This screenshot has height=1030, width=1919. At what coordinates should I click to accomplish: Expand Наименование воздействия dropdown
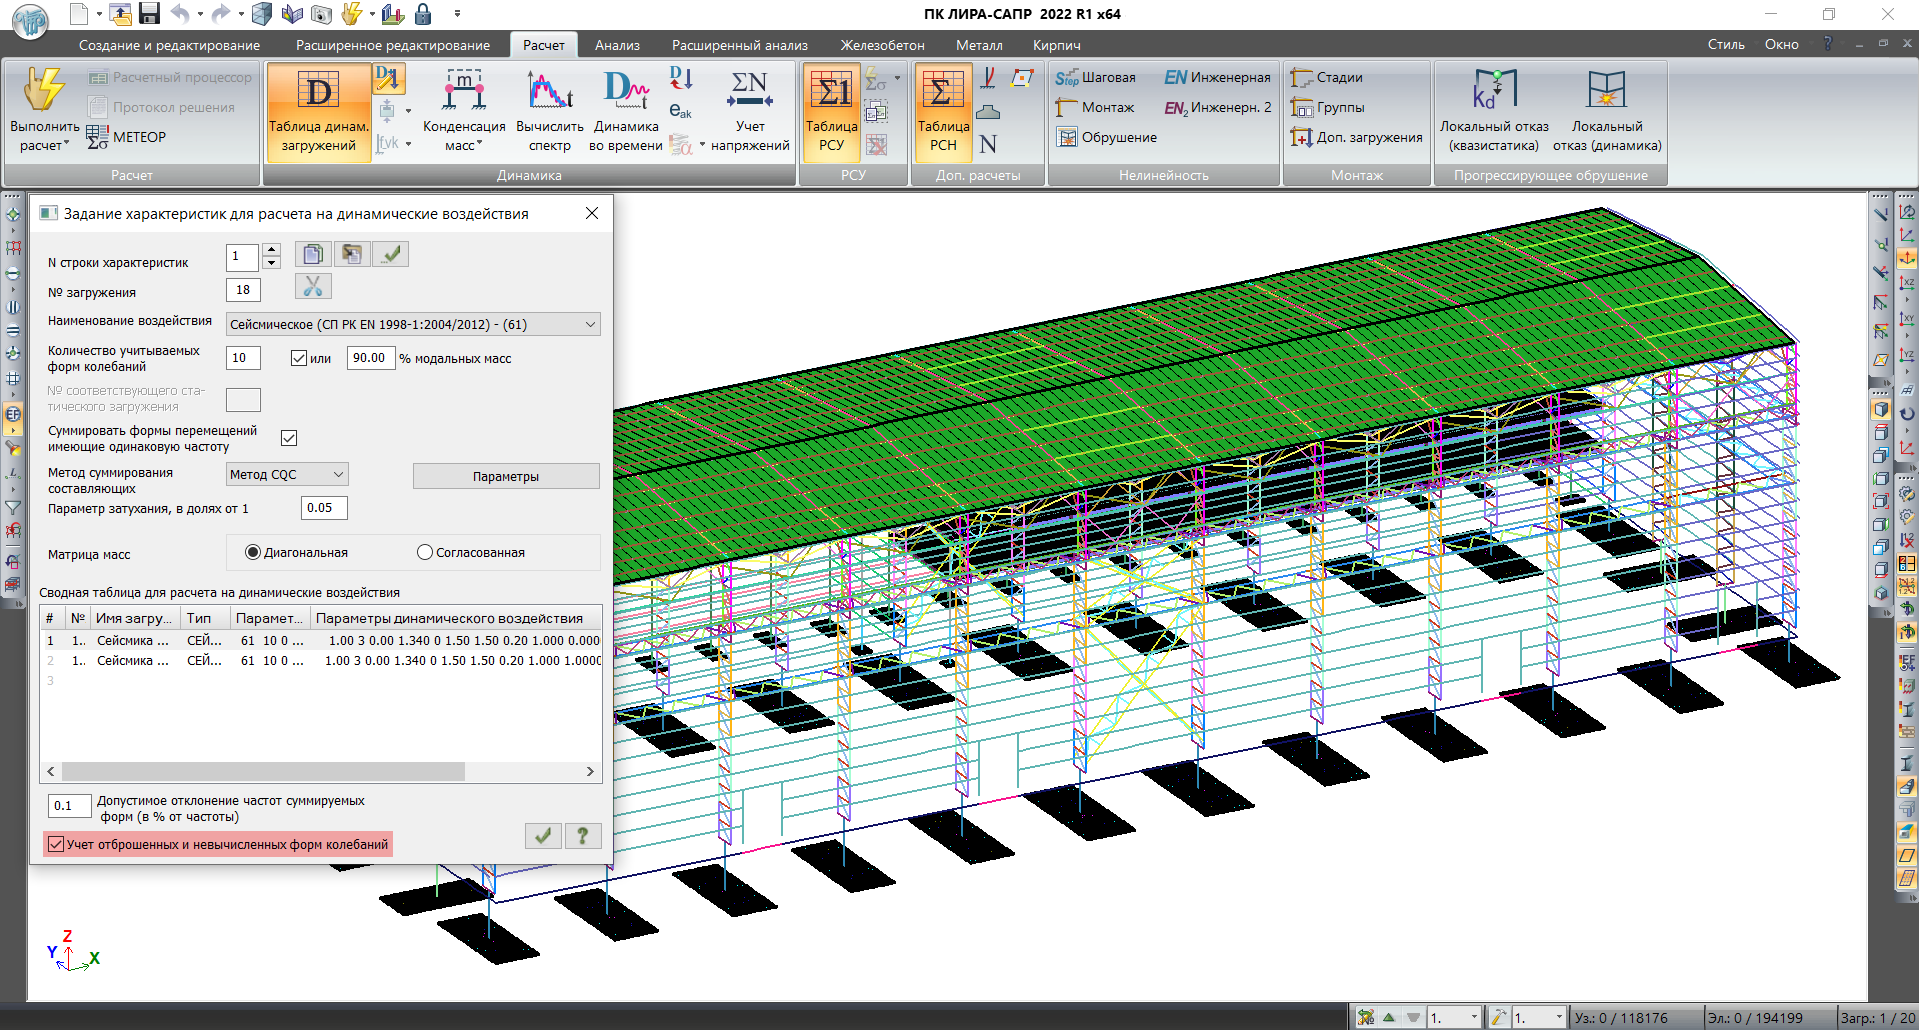(x=590, y=324)
